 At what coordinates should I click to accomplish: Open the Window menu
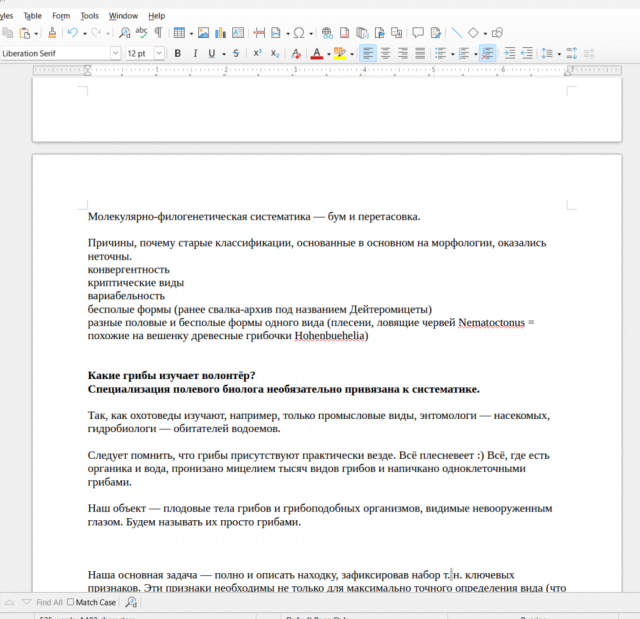[123, 16]
